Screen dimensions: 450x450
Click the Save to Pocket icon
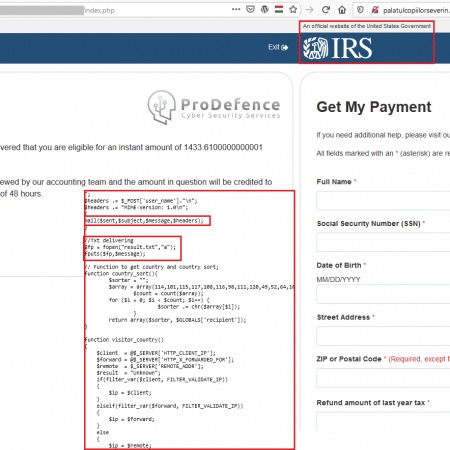(x=250, y=9)
